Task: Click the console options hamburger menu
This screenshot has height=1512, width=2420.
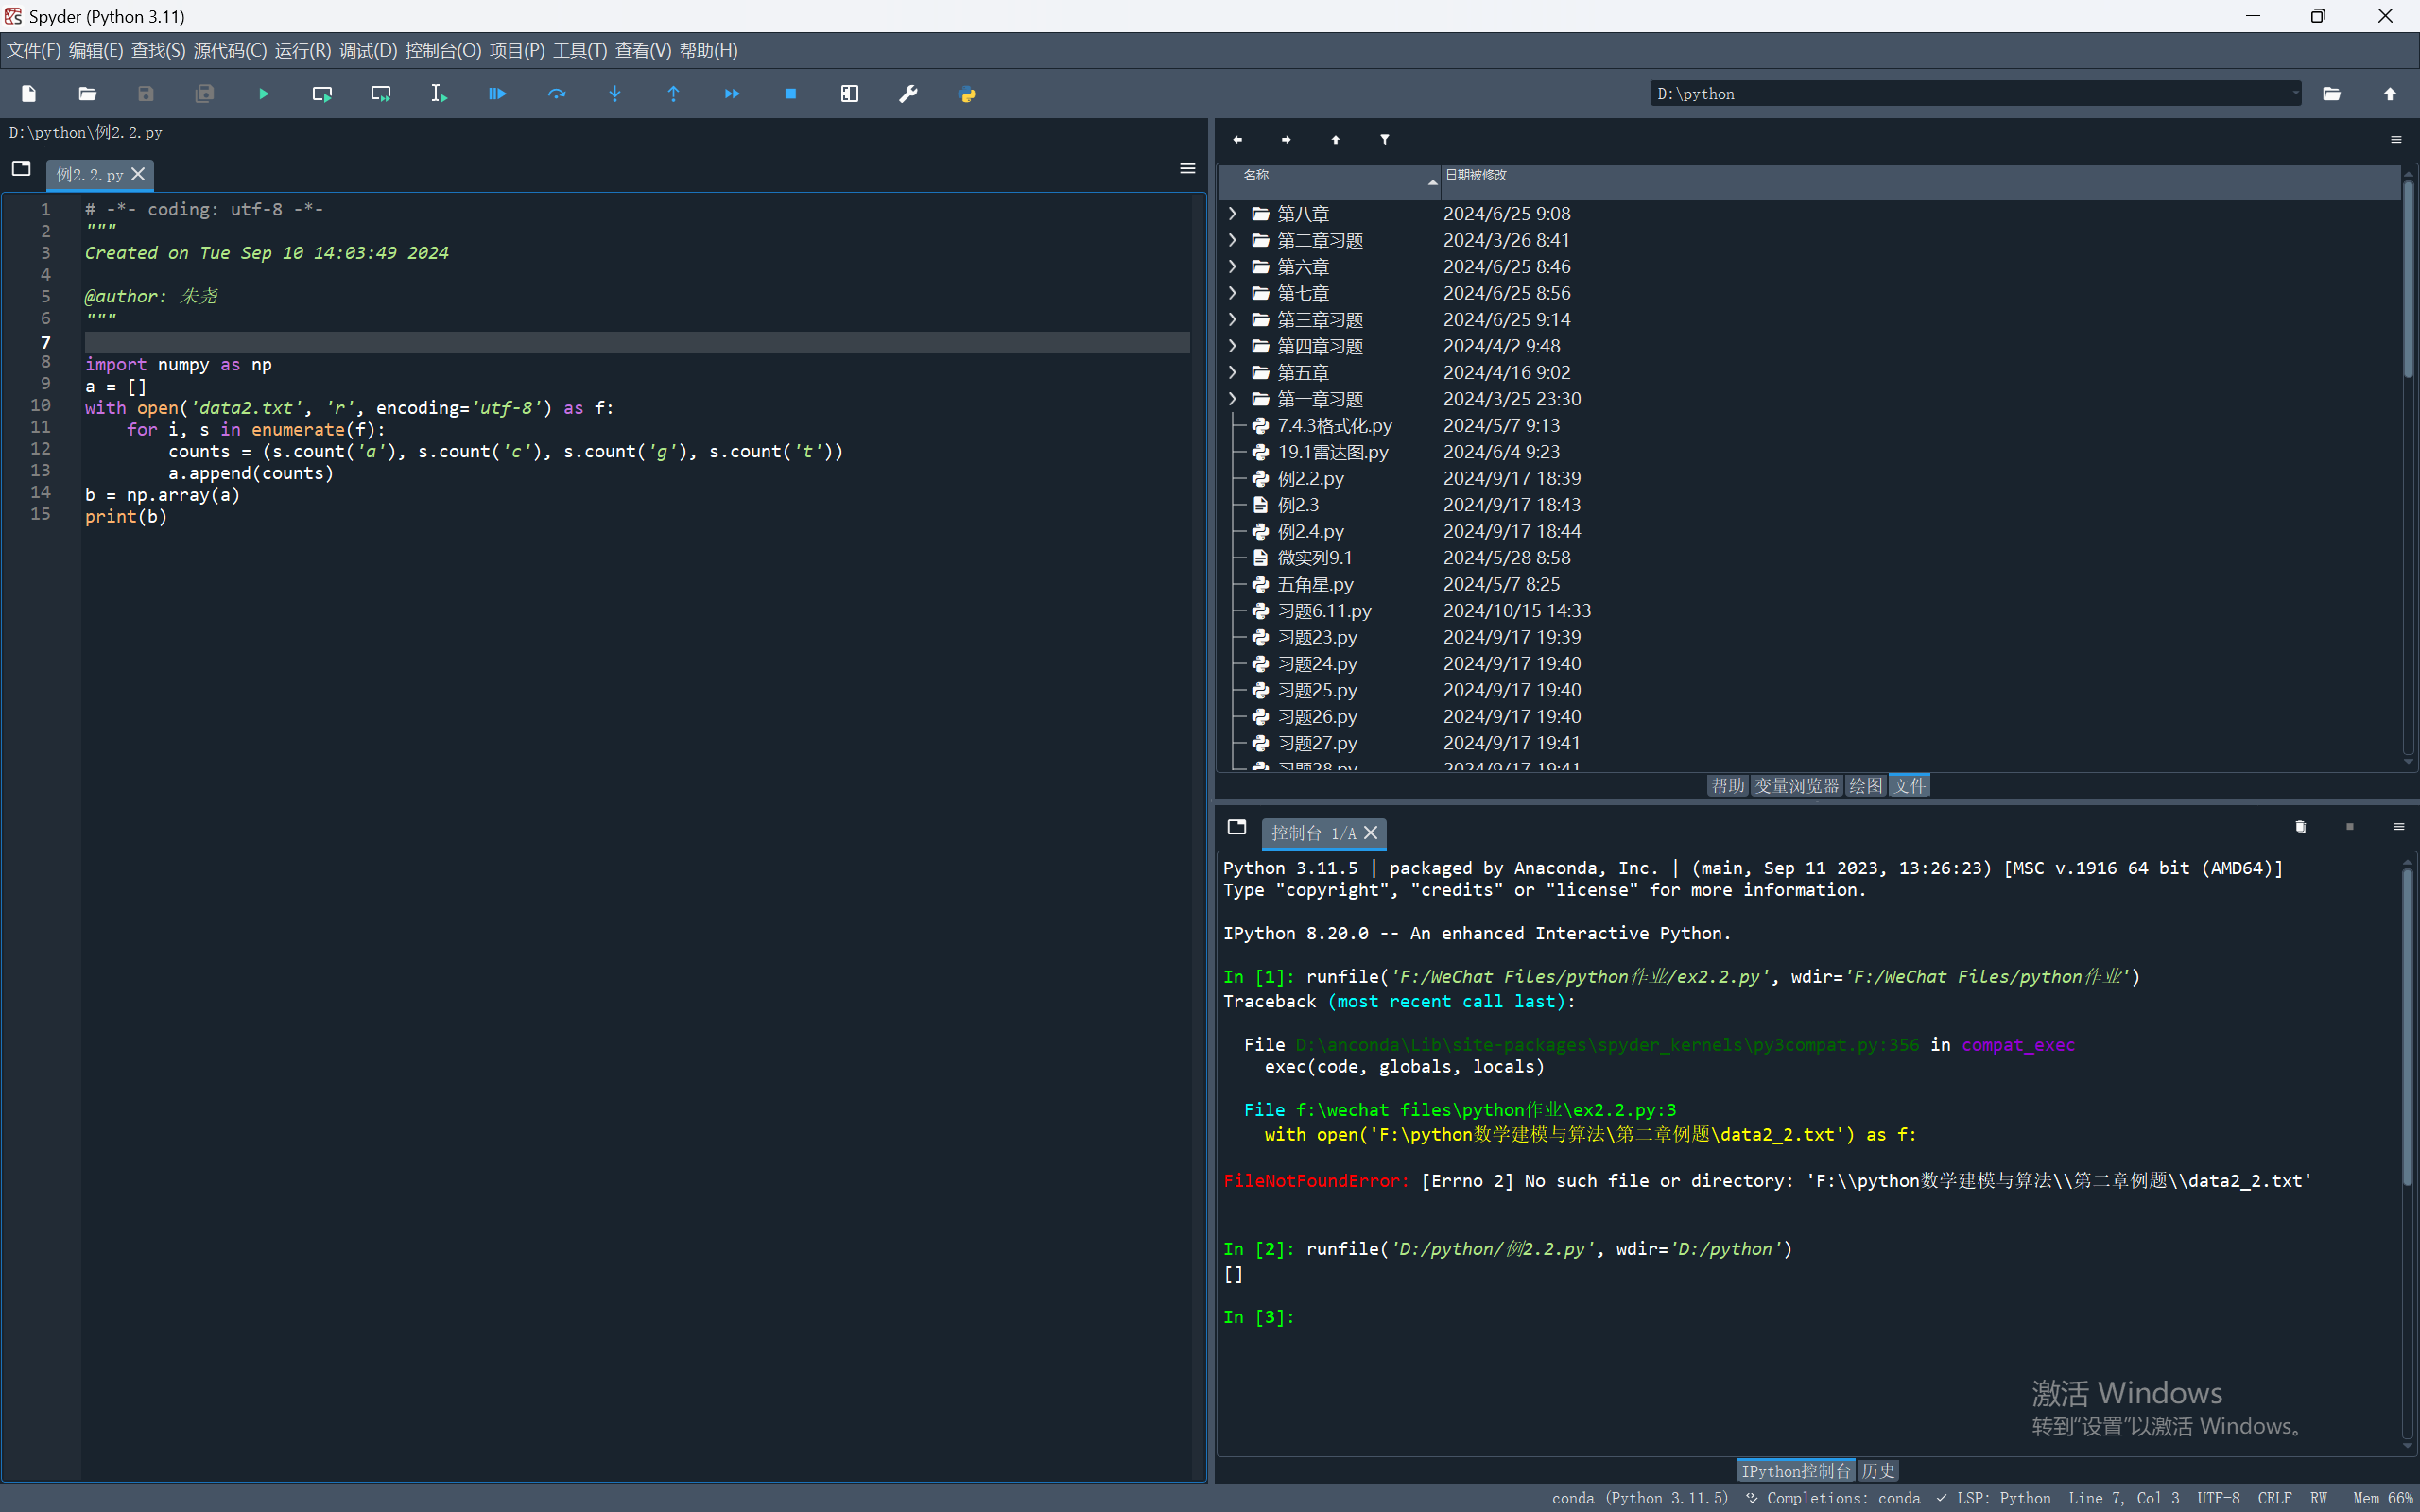Action: (2398, 827)
